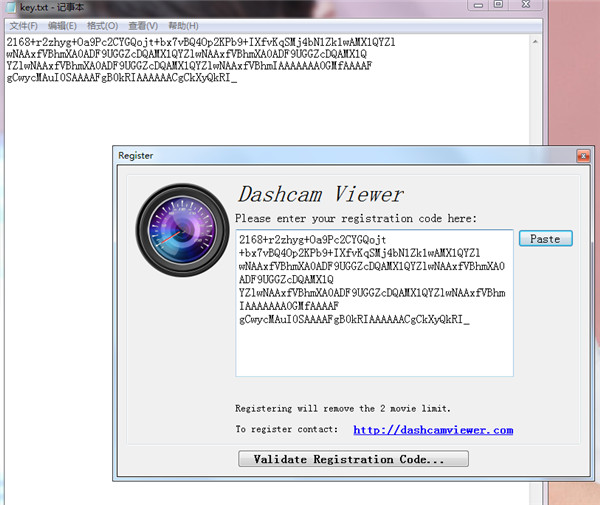Viewport: 600px width, 505px height.
Task: Maximize the key.txt Notepad window
Action: [498, 5]
